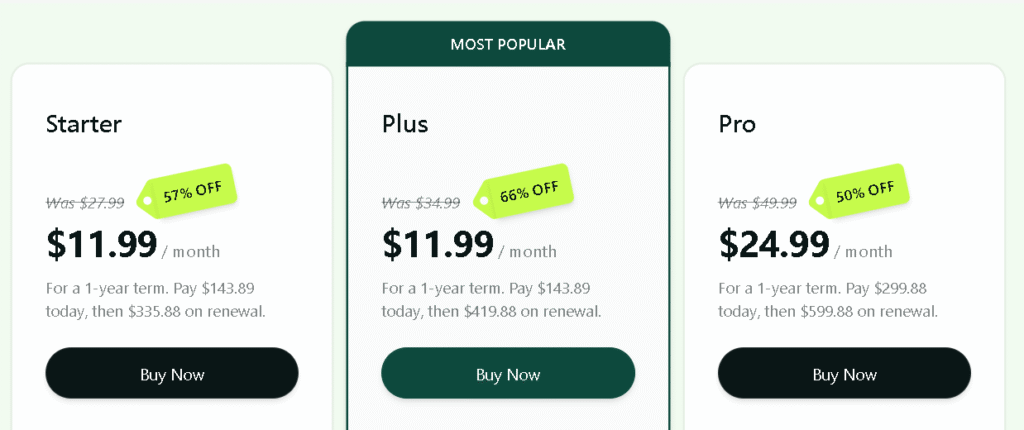Click the 50% OFF discount tag

point(859,191)
